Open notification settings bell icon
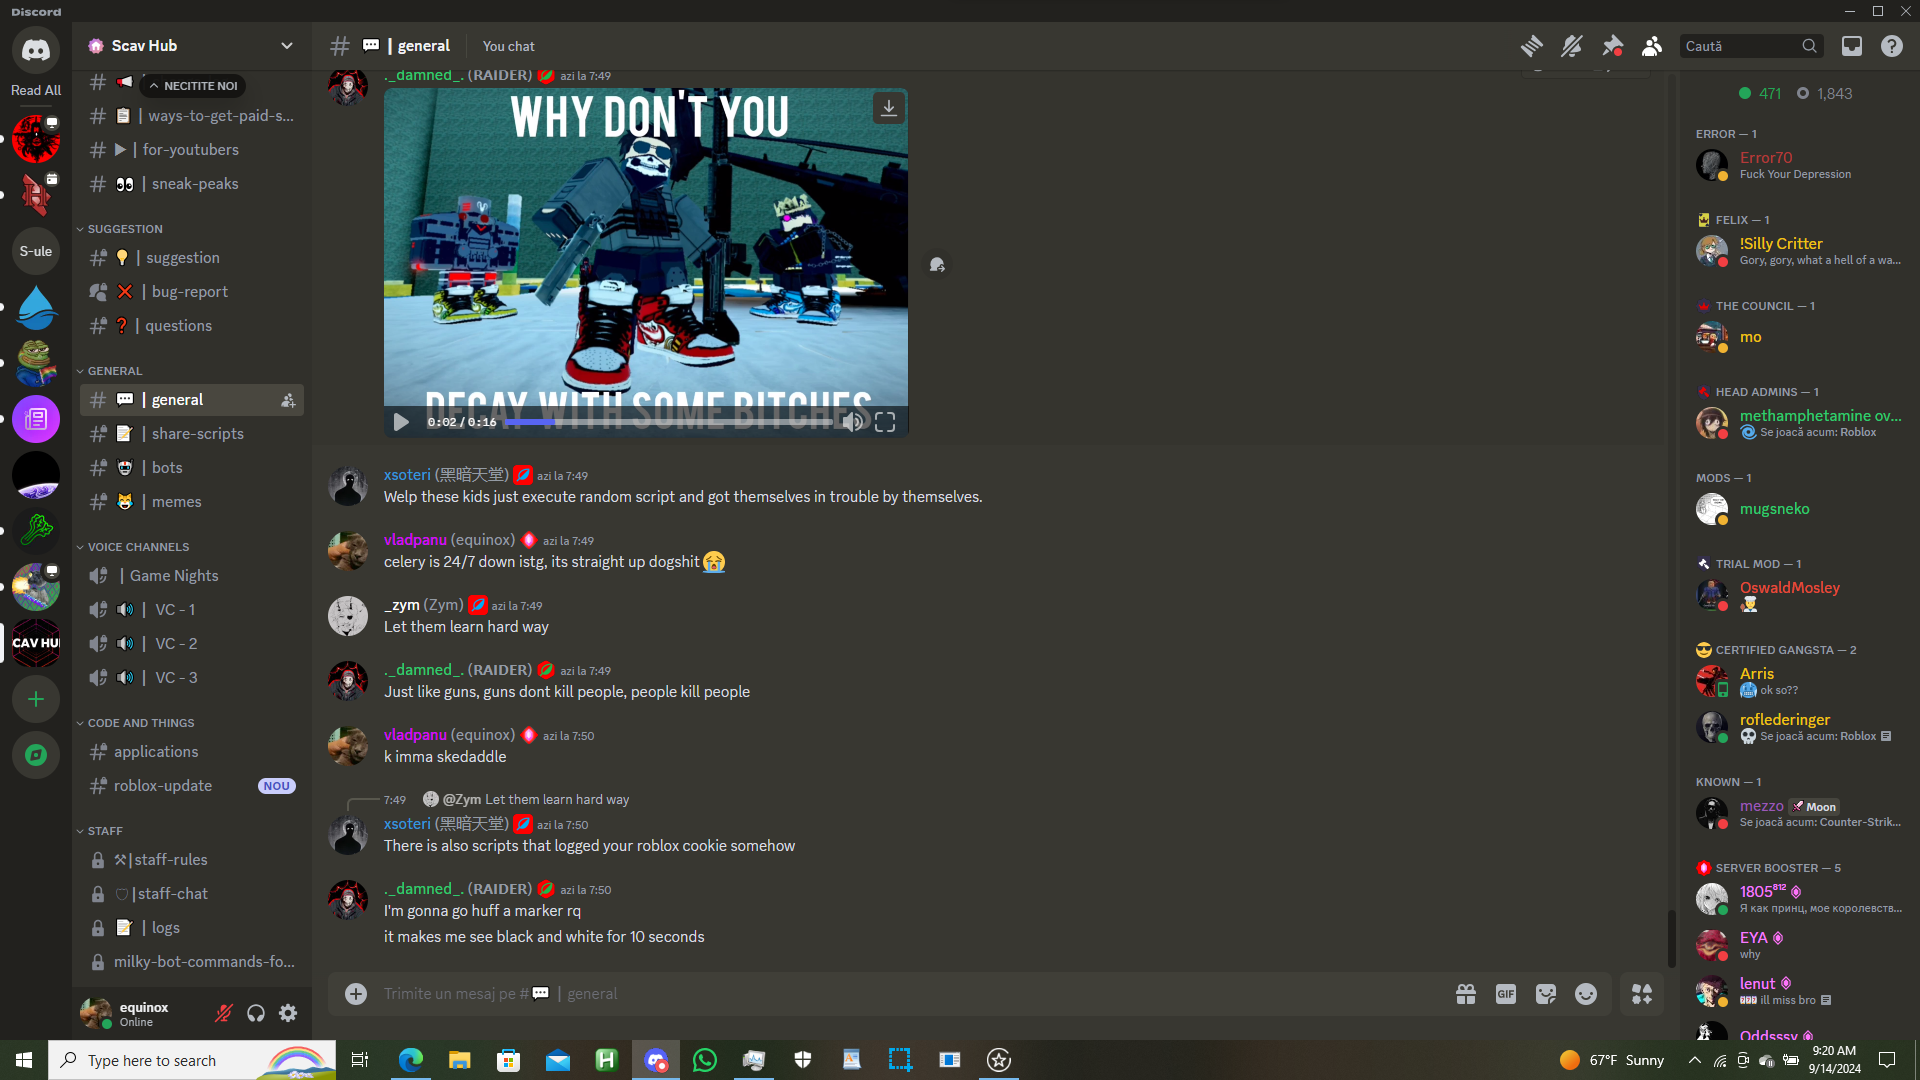This screenshot has height=1080, width=1920. 1571,46
